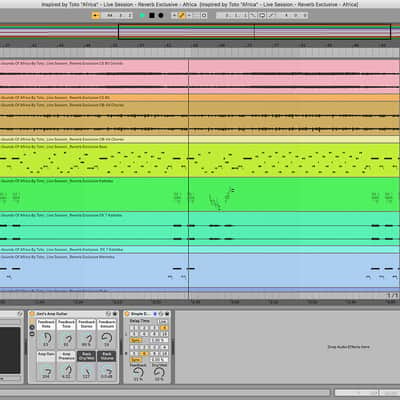Click the Feedback Stereo macro knob

pyautogui.click(x=87, y=339)
